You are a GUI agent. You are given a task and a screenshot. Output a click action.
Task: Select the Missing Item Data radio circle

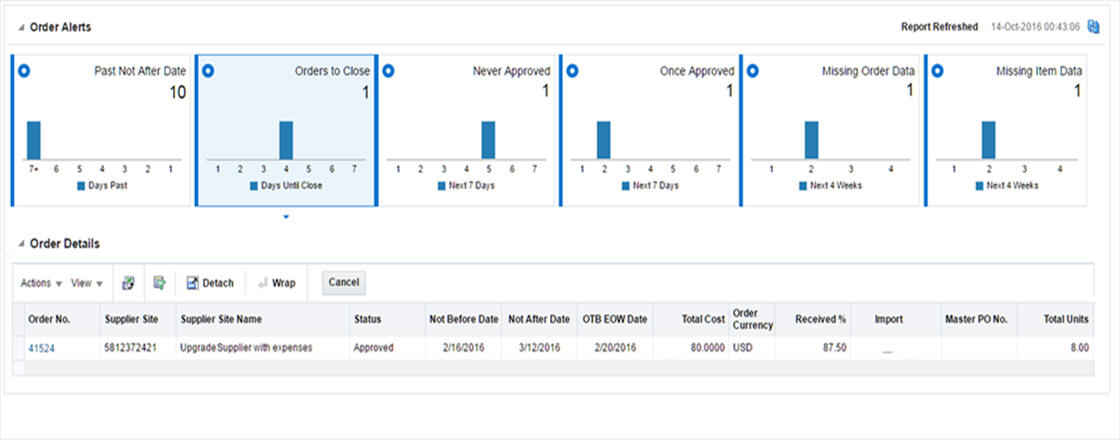click(937, 71)
